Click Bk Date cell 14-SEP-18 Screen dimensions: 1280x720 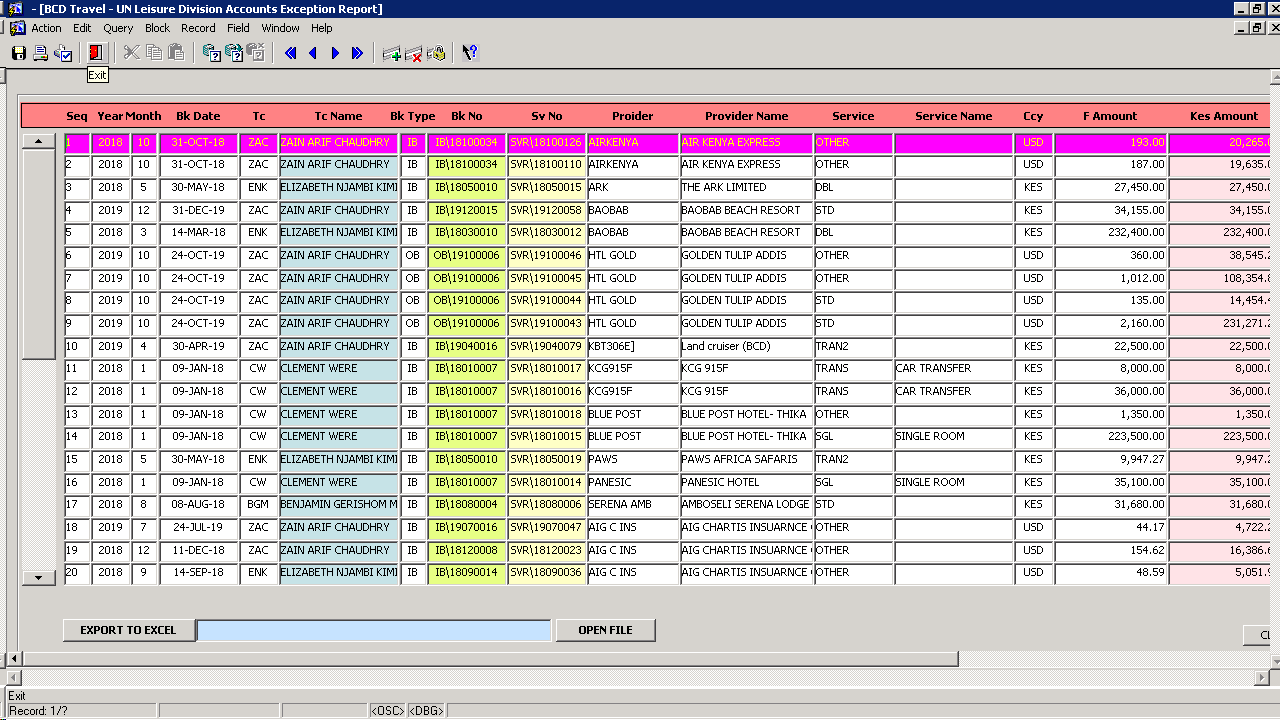198,573
